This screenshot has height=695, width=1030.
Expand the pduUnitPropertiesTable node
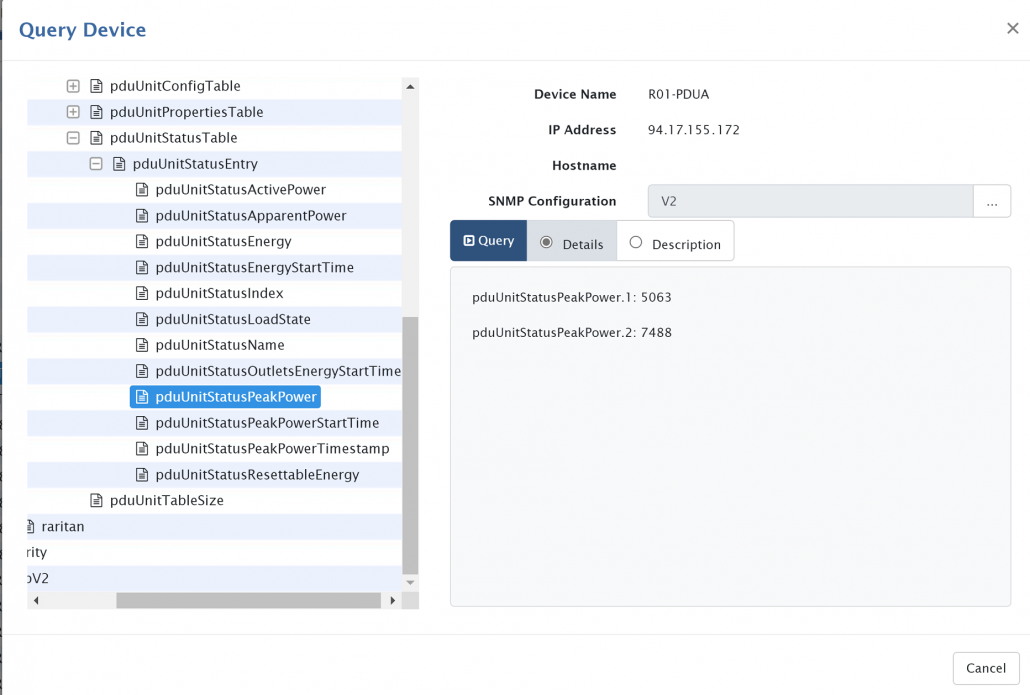pyautogui.click(x=73, y=112)
